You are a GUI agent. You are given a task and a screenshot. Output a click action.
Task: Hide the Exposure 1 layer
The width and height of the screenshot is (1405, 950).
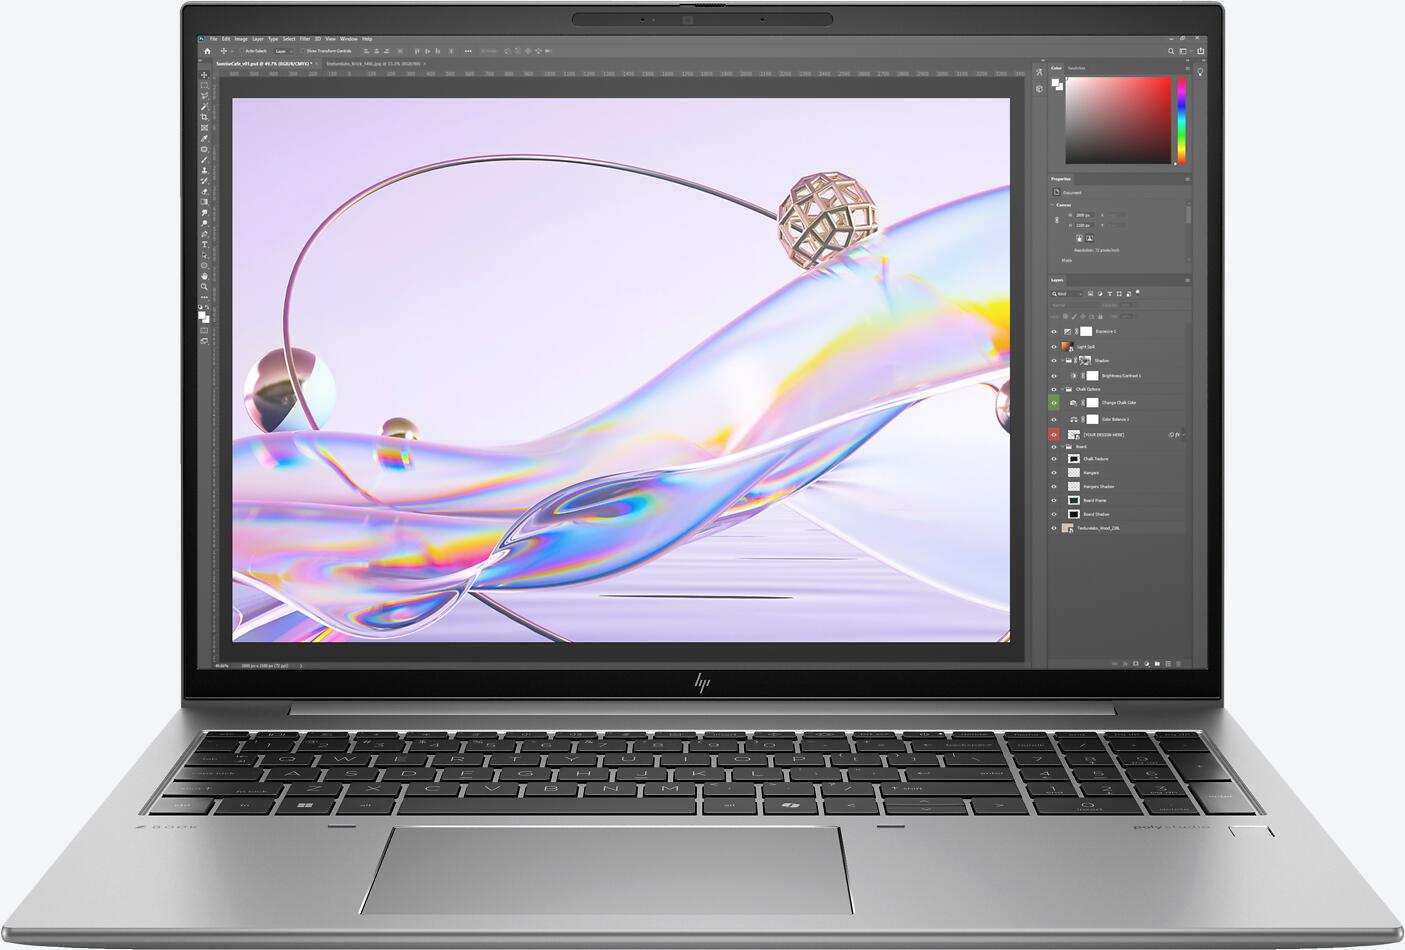click(1055, 331)
